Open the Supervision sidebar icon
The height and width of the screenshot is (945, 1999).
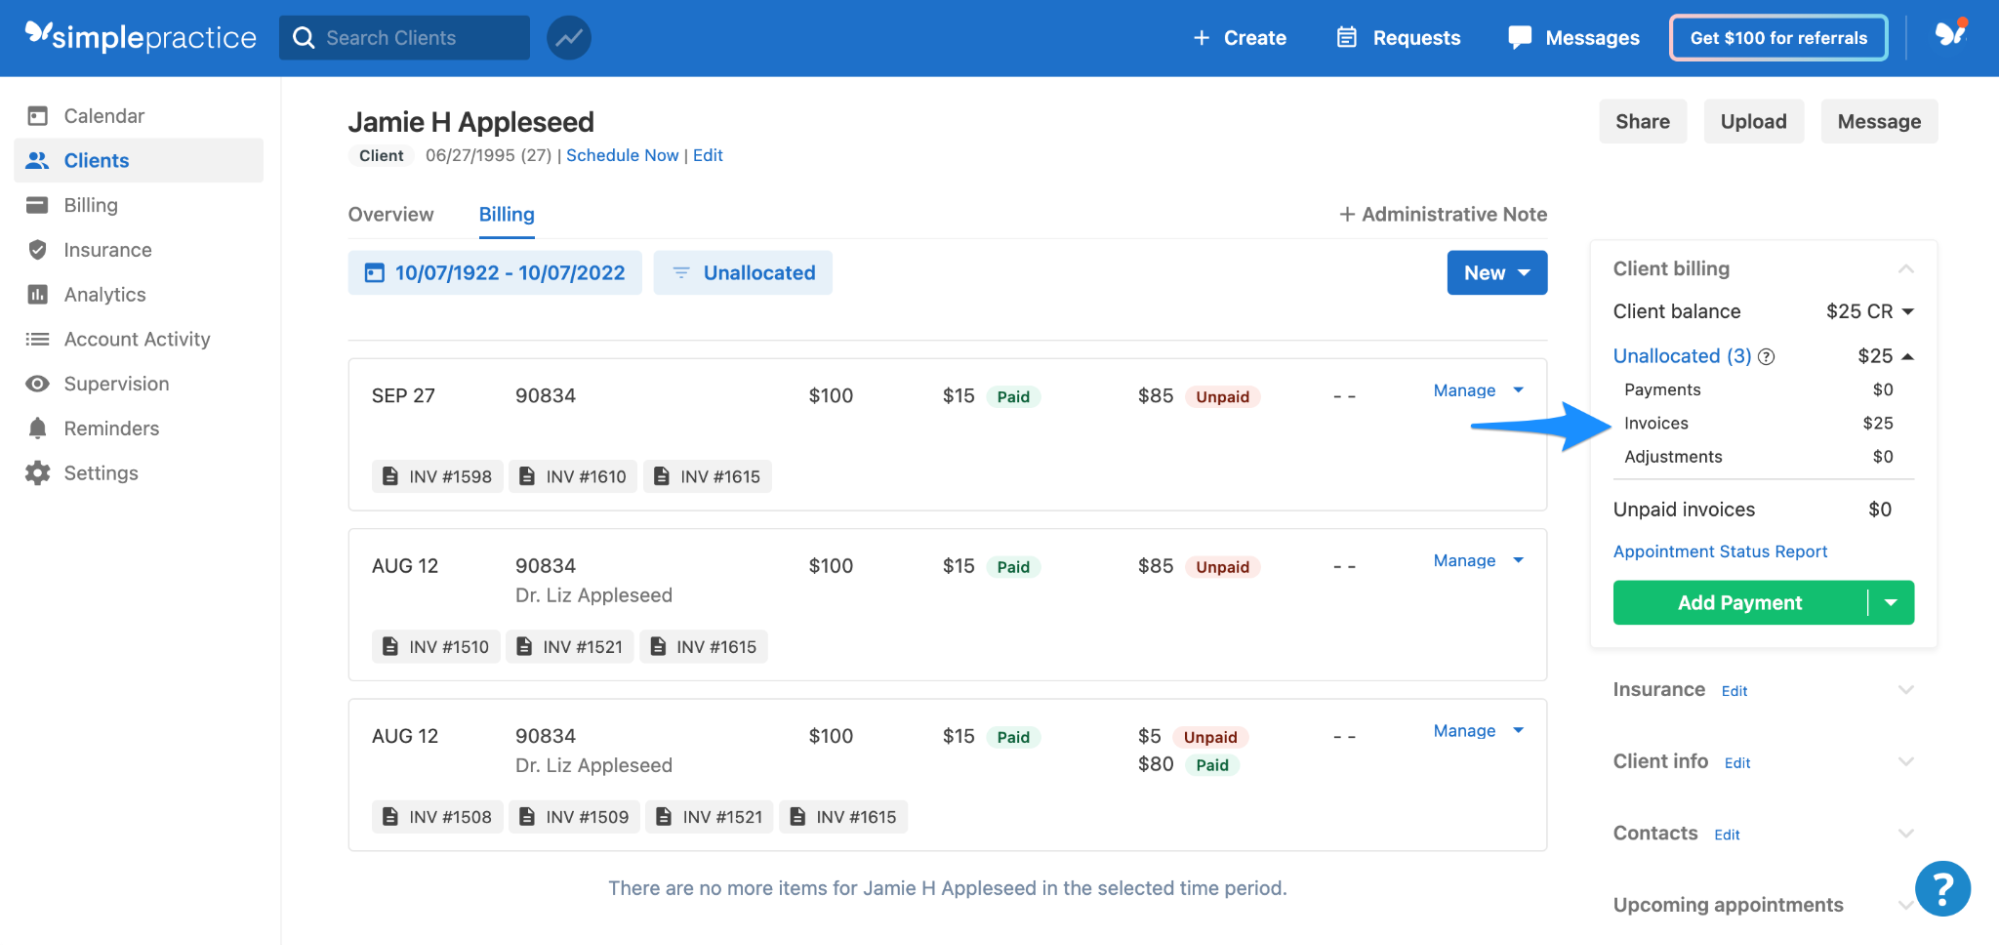(37, 383)
